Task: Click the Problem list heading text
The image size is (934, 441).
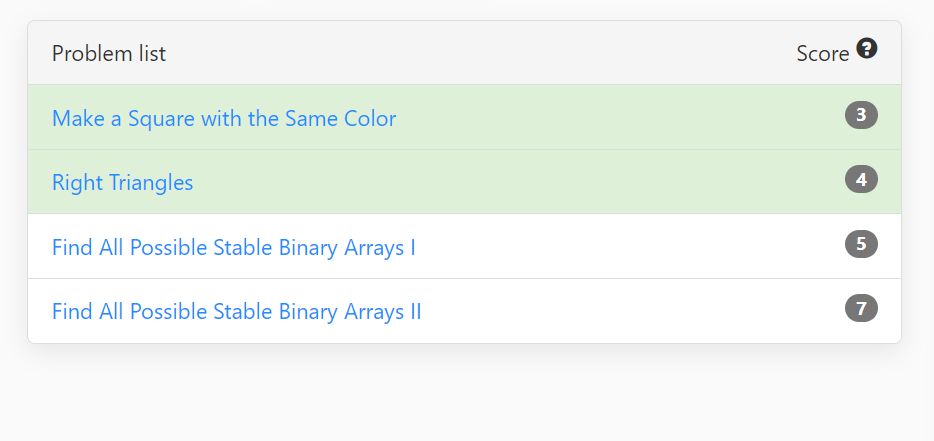Action: [x=109, y=53]
